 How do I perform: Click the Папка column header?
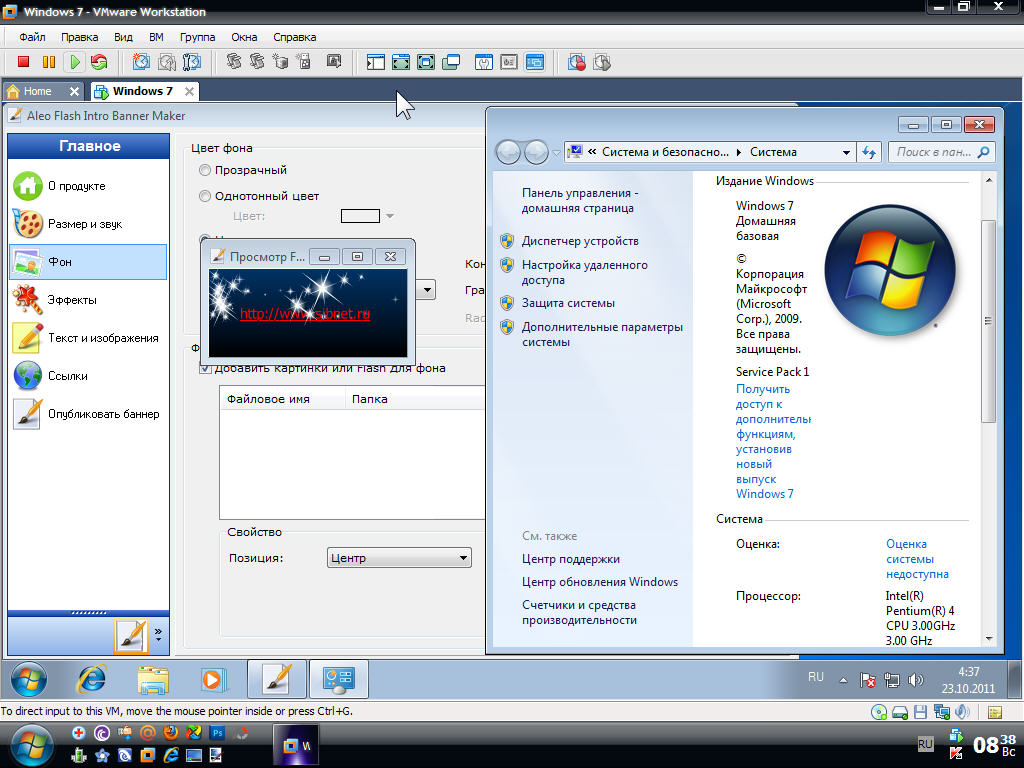pyautogui.click(x=415, y=399)
